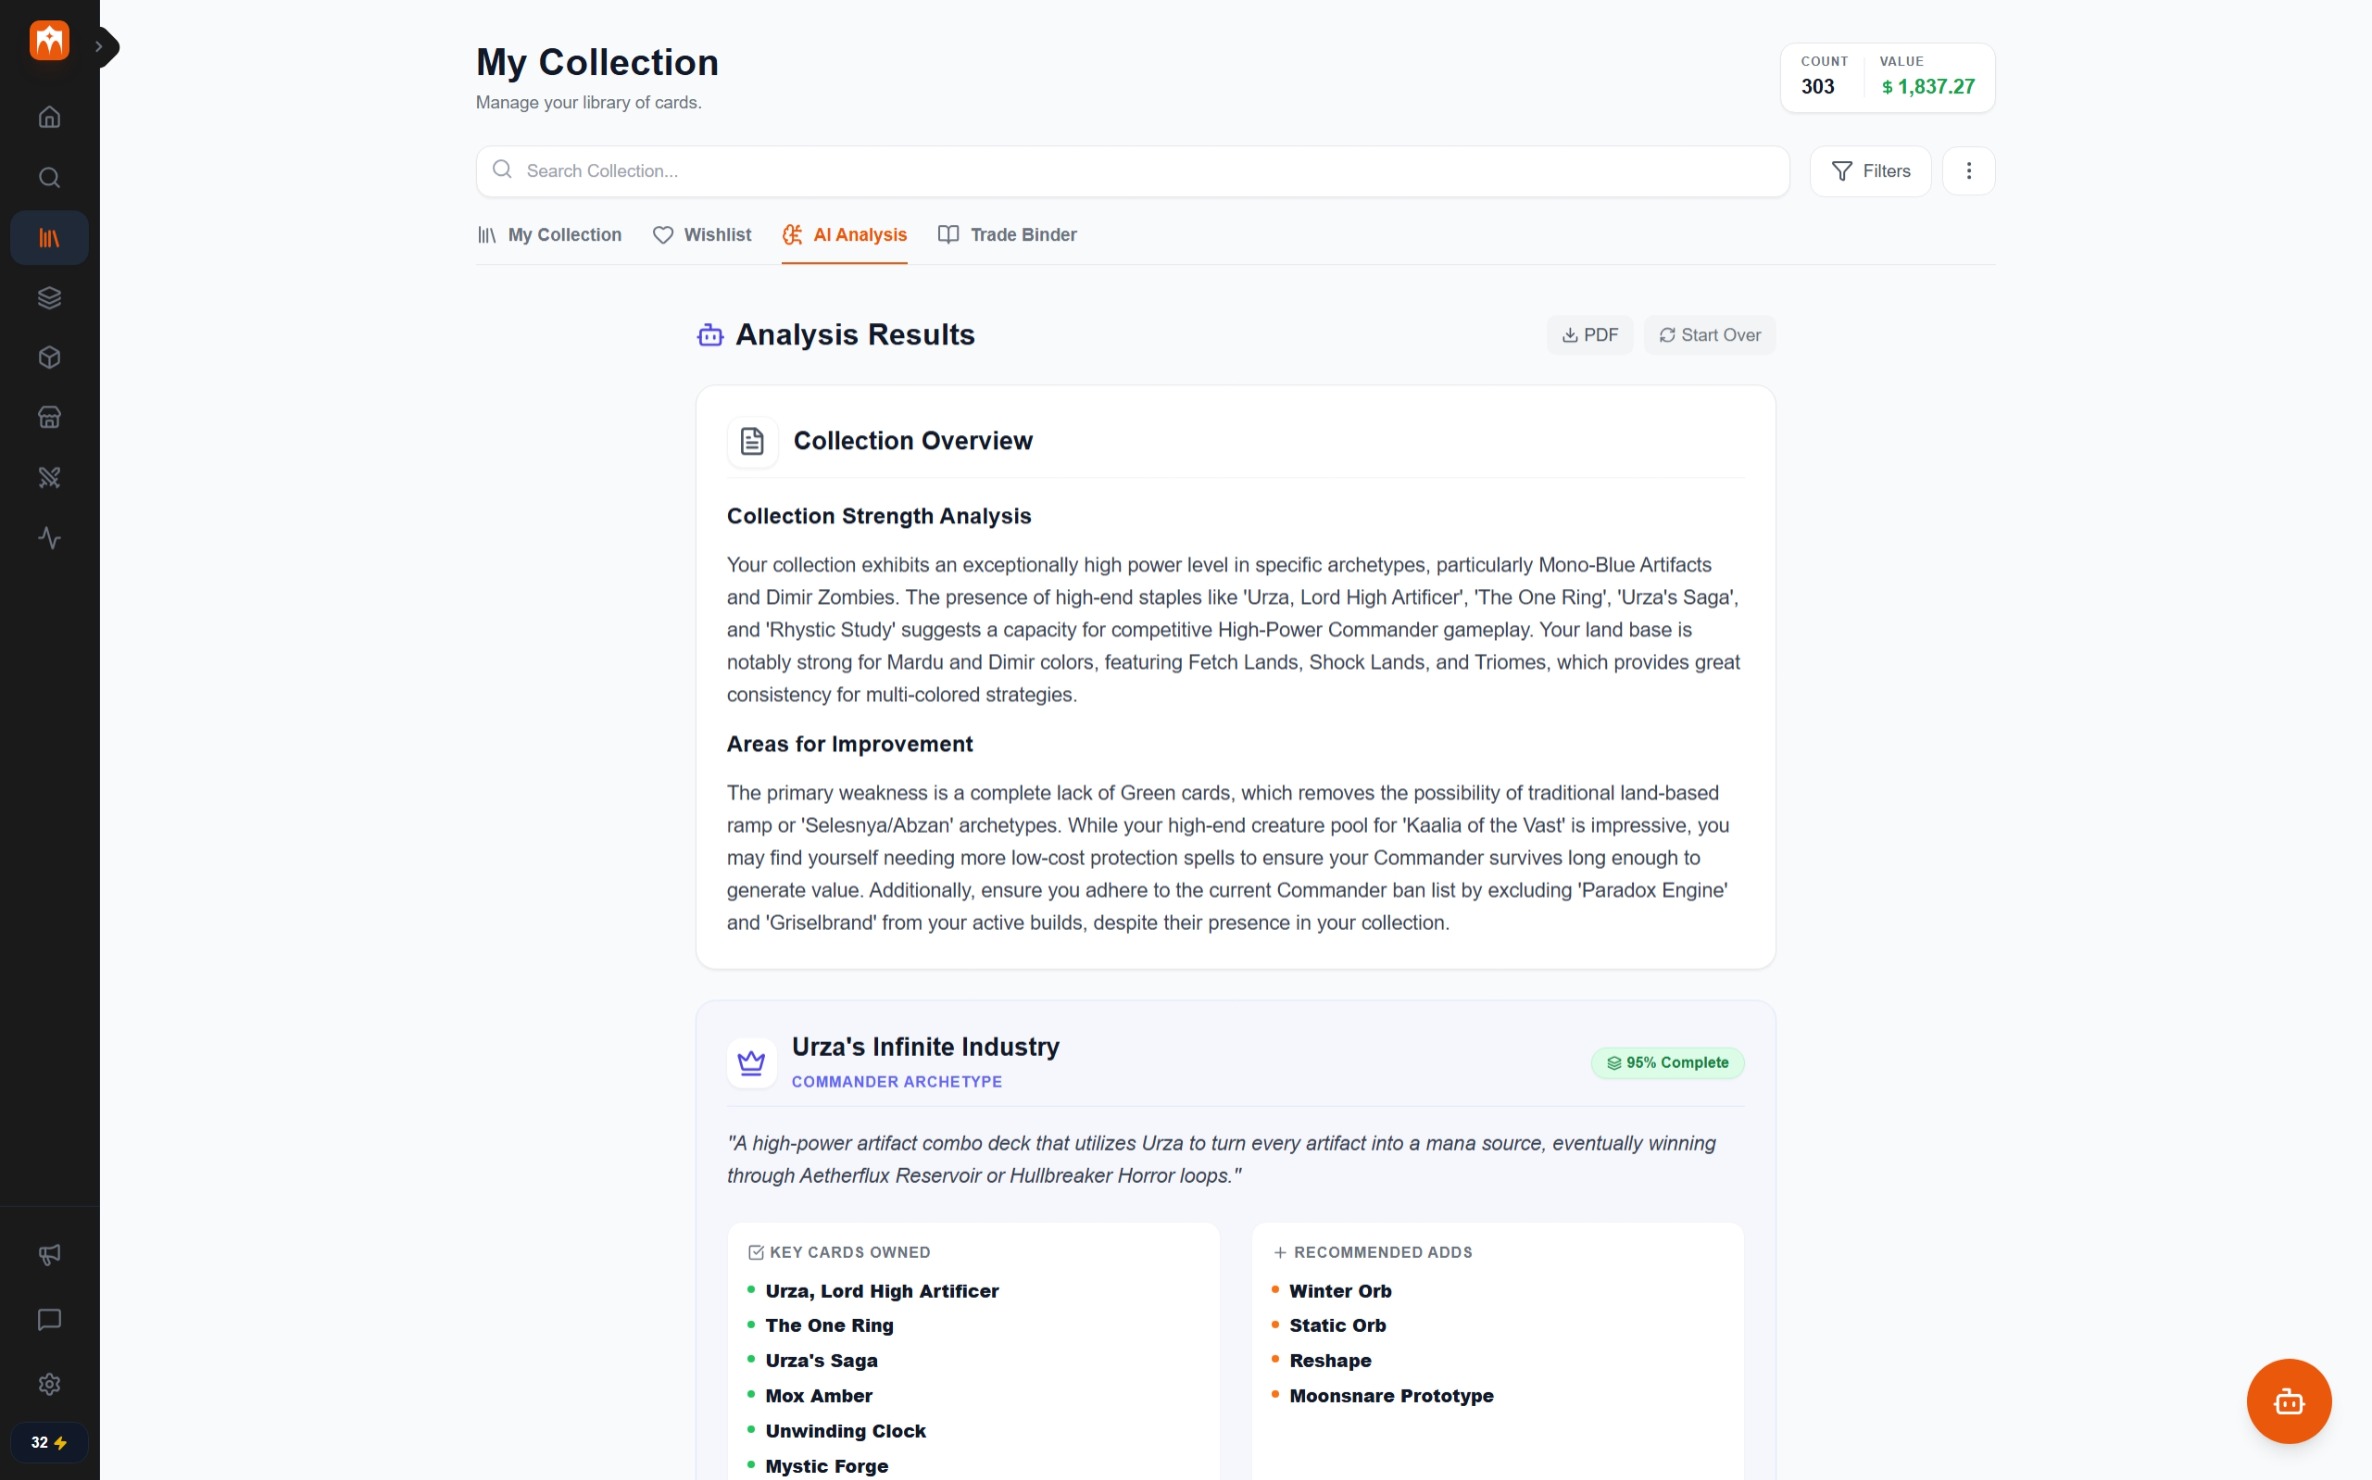
Task: Open the Home icon in sidebar
Action: [x=49, y=117]
